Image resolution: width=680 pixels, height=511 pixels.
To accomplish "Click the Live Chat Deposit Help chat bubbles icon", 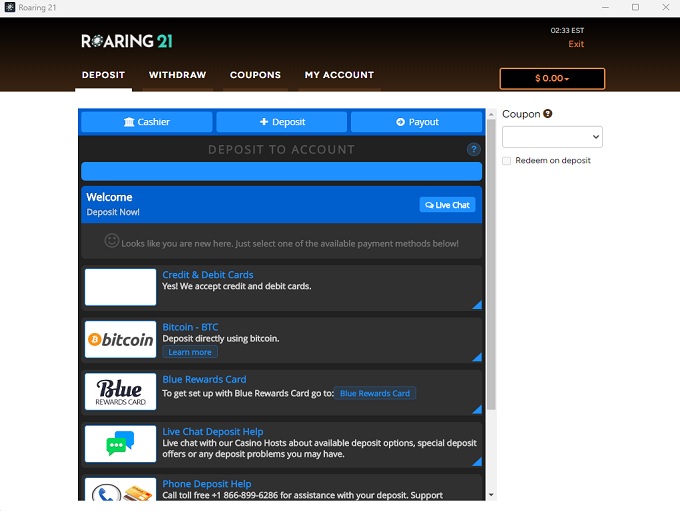I will 121,444.
